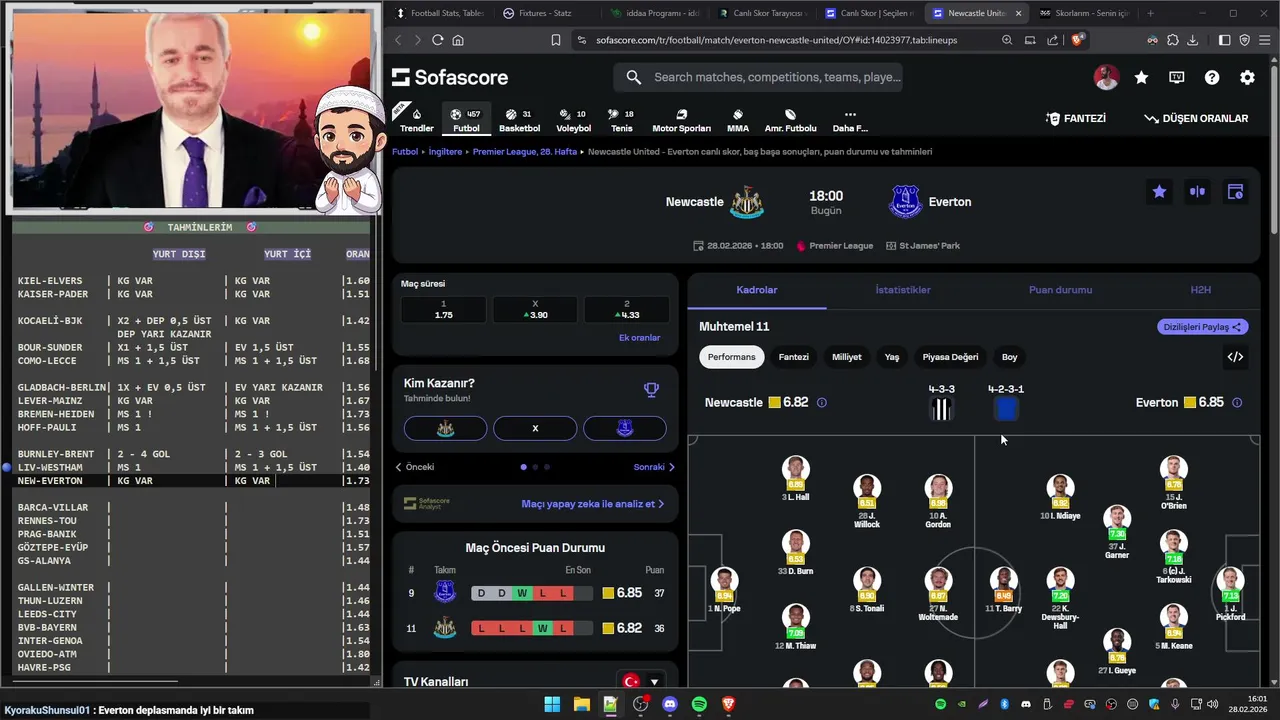Show Everton rating info icon
The height and width of the screenshot is (720, 1280).
(x=1237, y=403)
